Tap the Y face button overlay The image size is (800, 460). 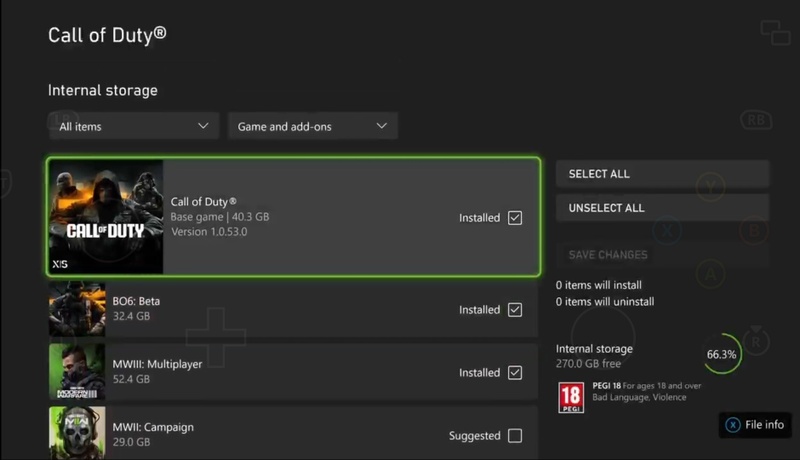point(711,187)
